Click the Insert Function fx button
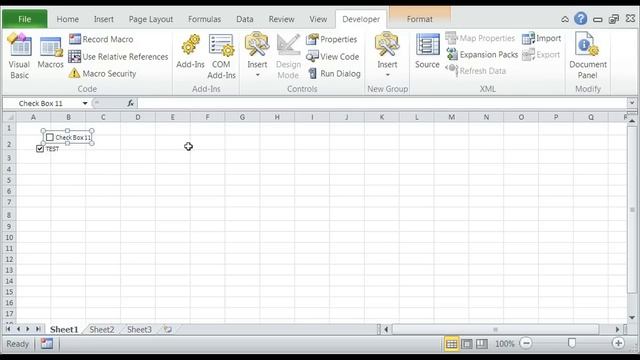This screenshot has height=360, width=640. (131, 103)
